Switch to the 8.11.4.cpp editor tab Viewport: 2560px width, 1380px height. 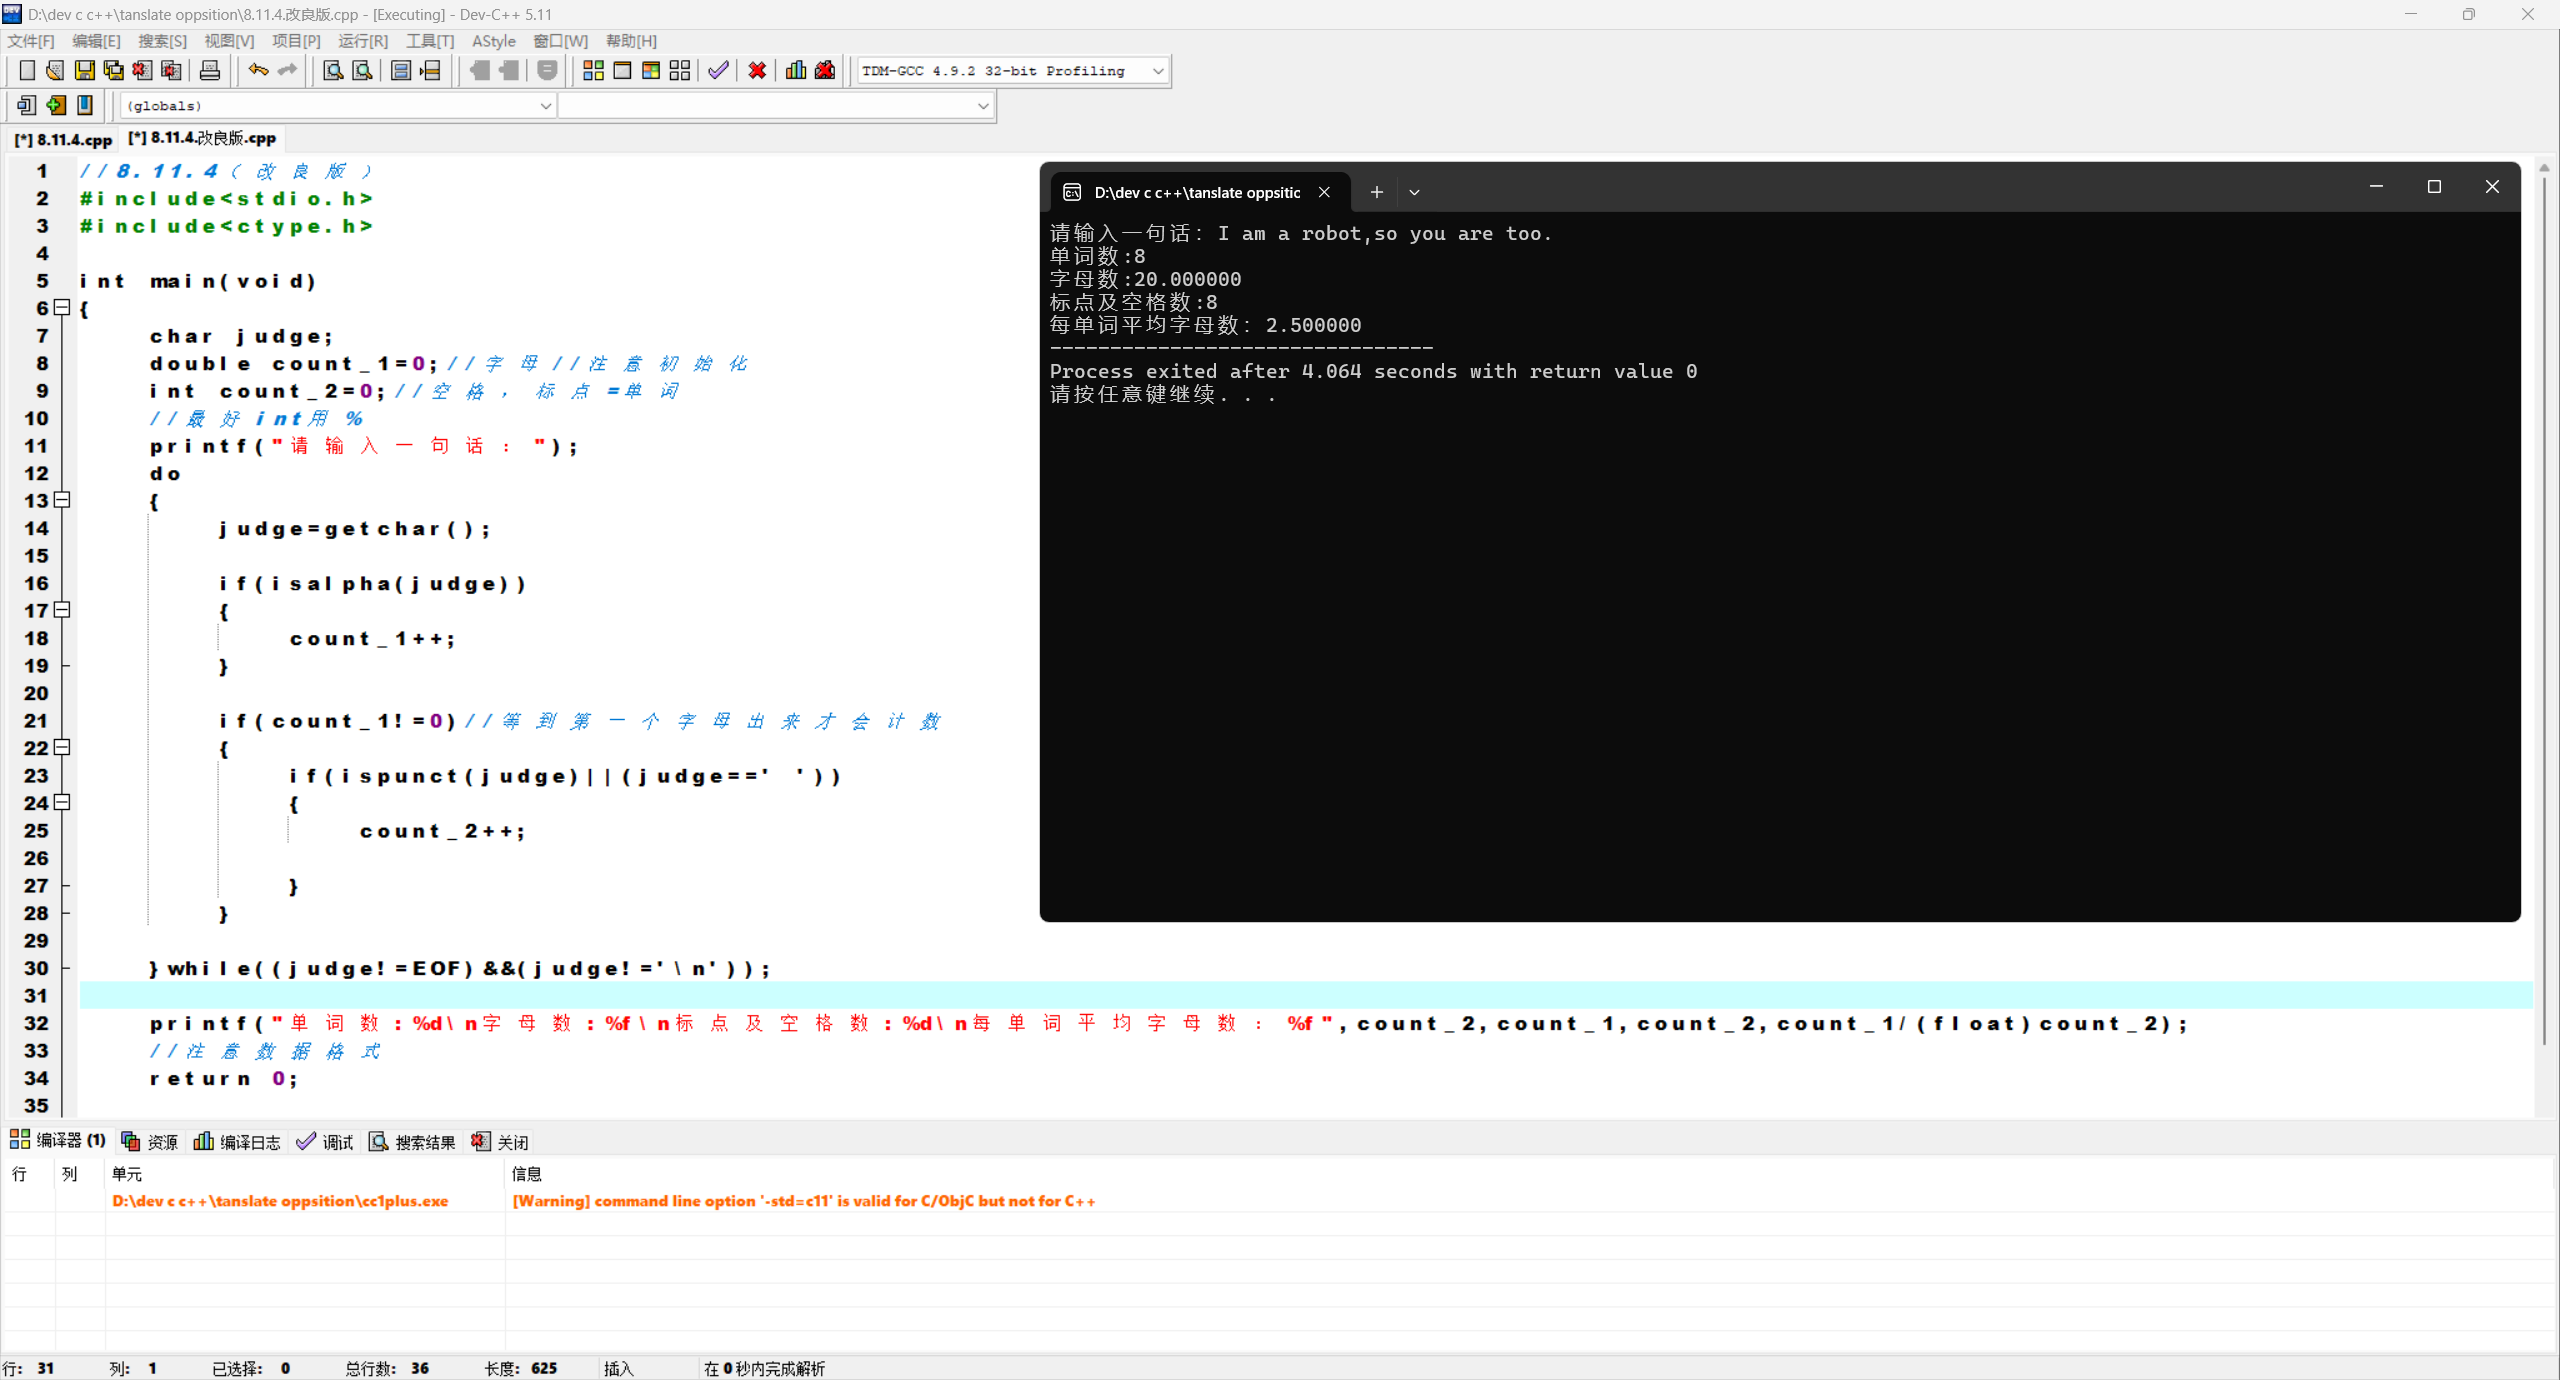(64, 139)
